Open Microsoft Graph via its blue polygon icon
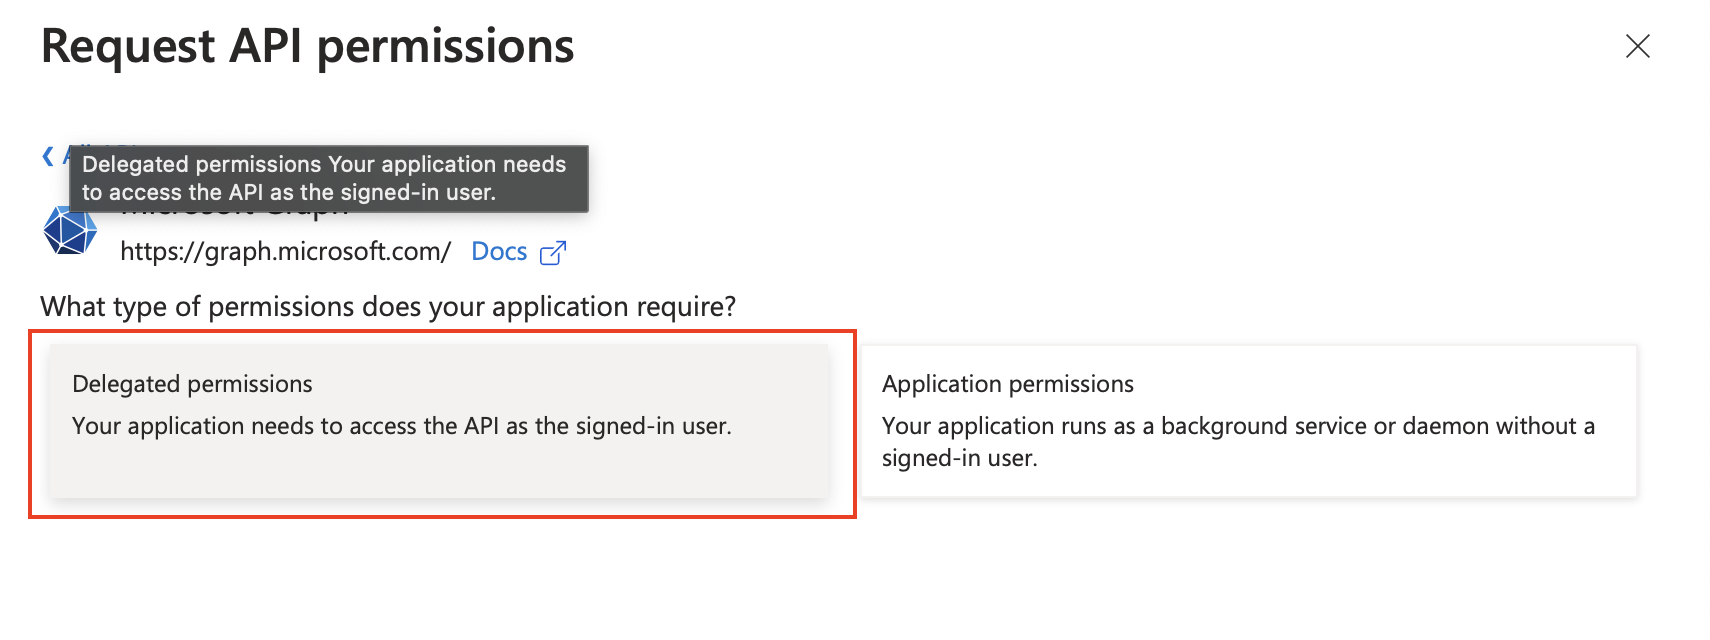The height and width of the screenshot is (640, 1710). click(x=68, y=230)
